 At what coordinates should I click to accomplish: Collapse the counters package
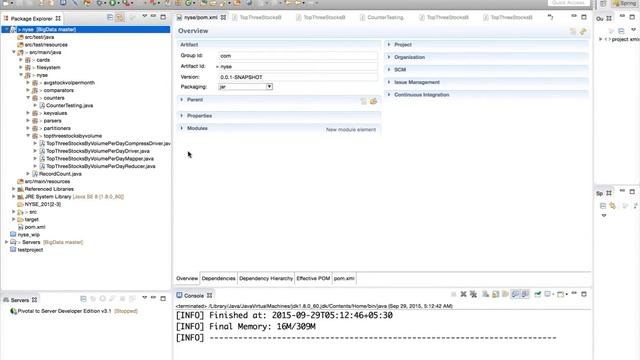coord(28,98)
